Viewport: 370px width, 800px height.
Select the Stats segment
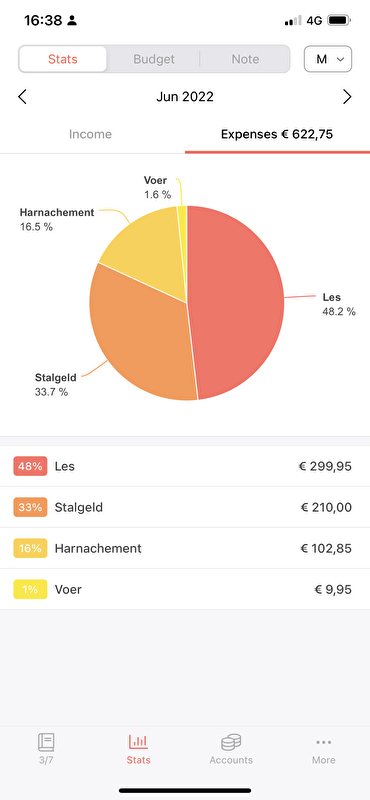click(63, 59)
